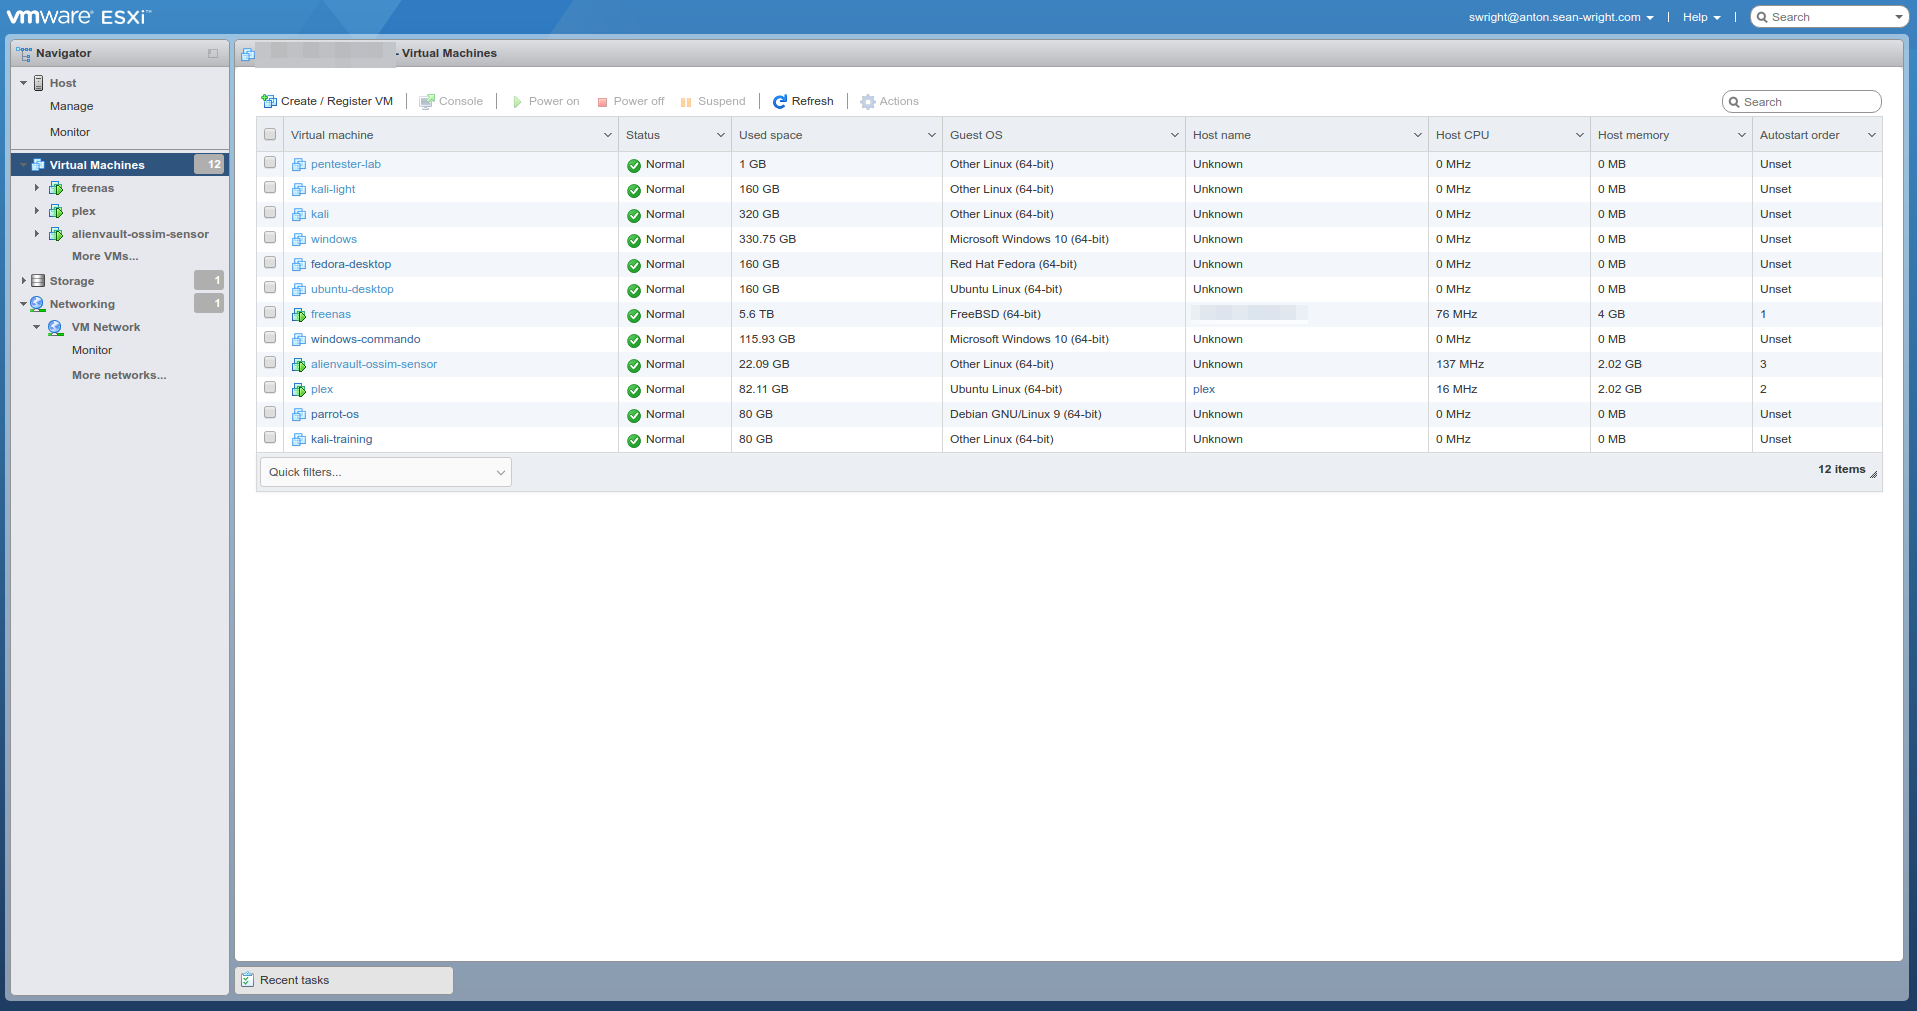Select Manage under Host

[x=71, y=106]
